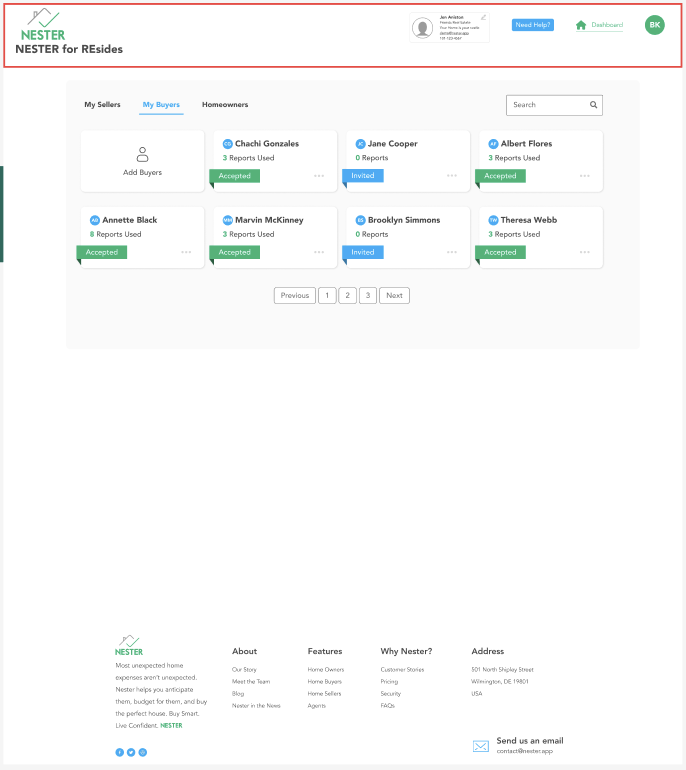Open the Home Buyers footer link
Image resolution: width=686 pixels, height=770 pixels.
coord(325,682)
